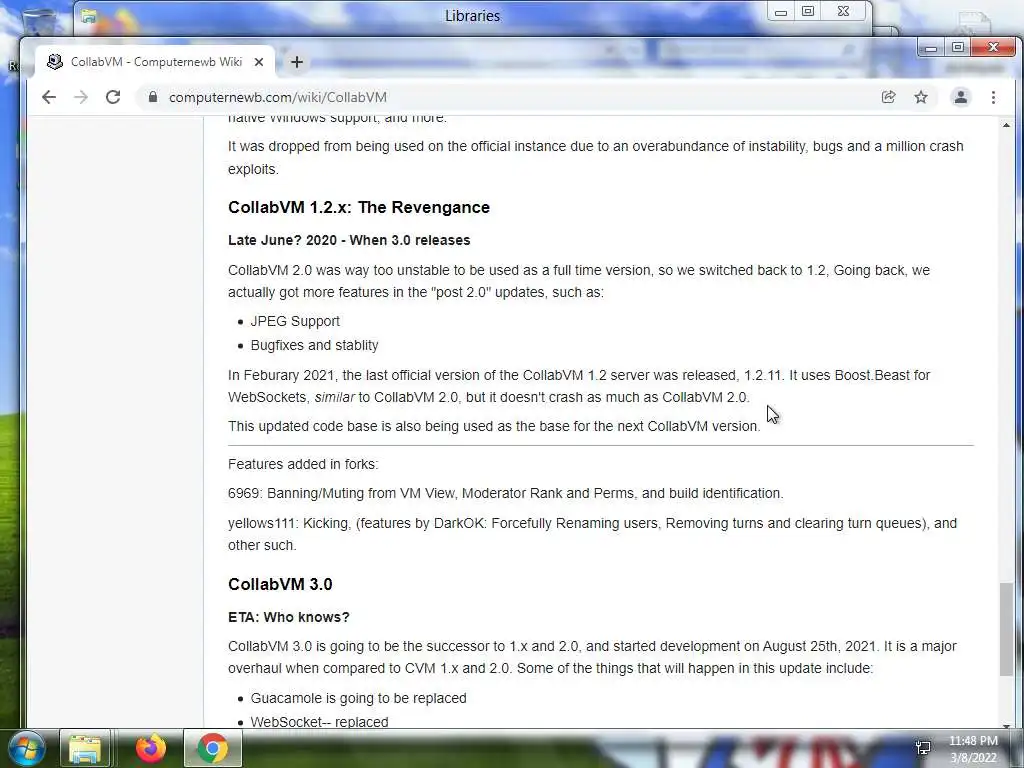Click the page scrollbar thumb
Screen dimensions: 1024x768
click(x=1006, y=629)
